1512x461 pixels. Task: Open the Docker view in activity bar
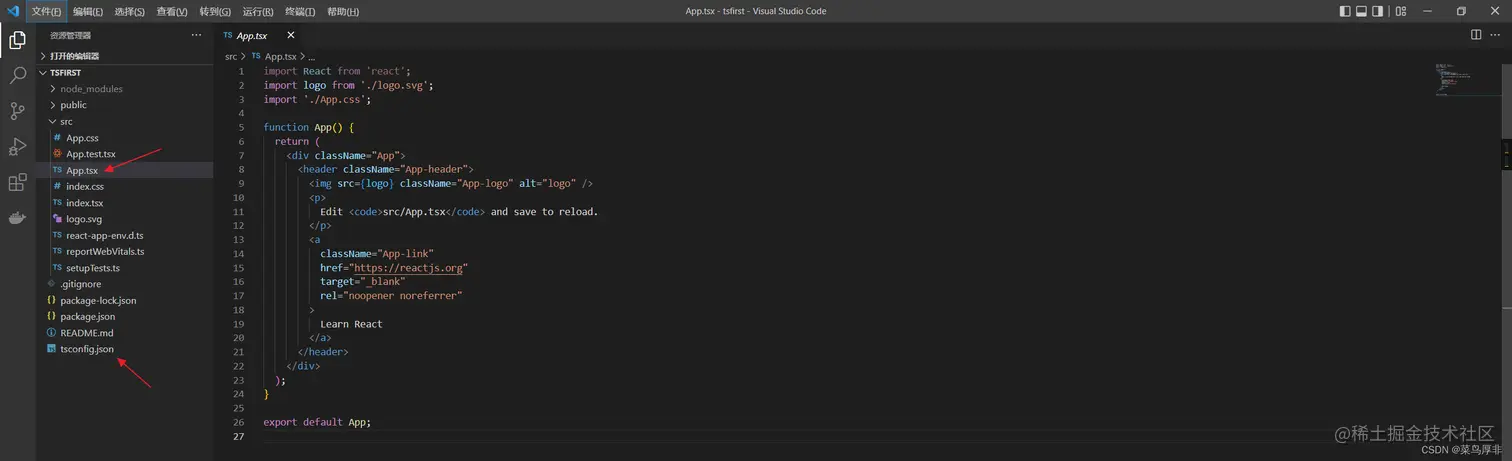coord(17,218)
